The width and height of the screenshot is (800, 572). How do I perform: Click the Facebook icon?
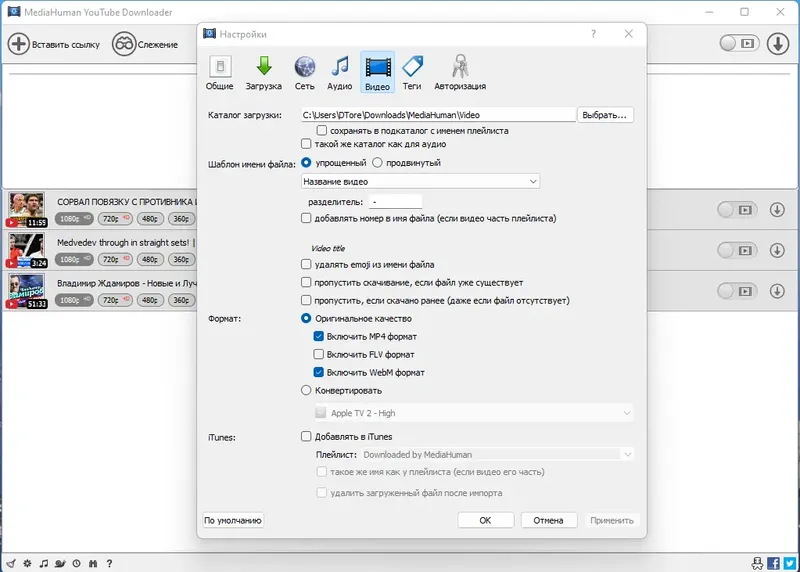coord(773,563)
